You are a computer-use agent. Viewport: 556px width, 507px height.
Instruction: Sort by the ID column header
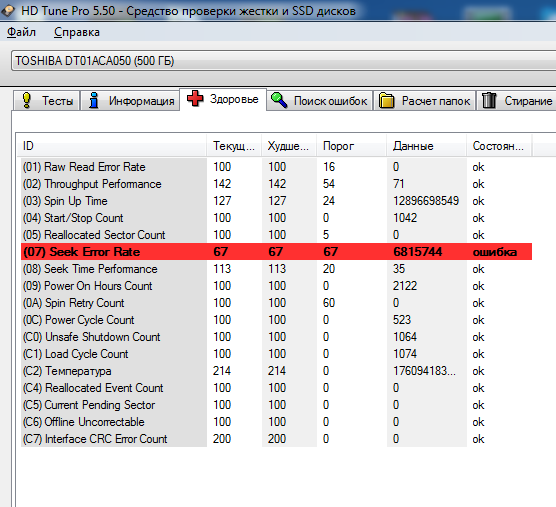111,146
